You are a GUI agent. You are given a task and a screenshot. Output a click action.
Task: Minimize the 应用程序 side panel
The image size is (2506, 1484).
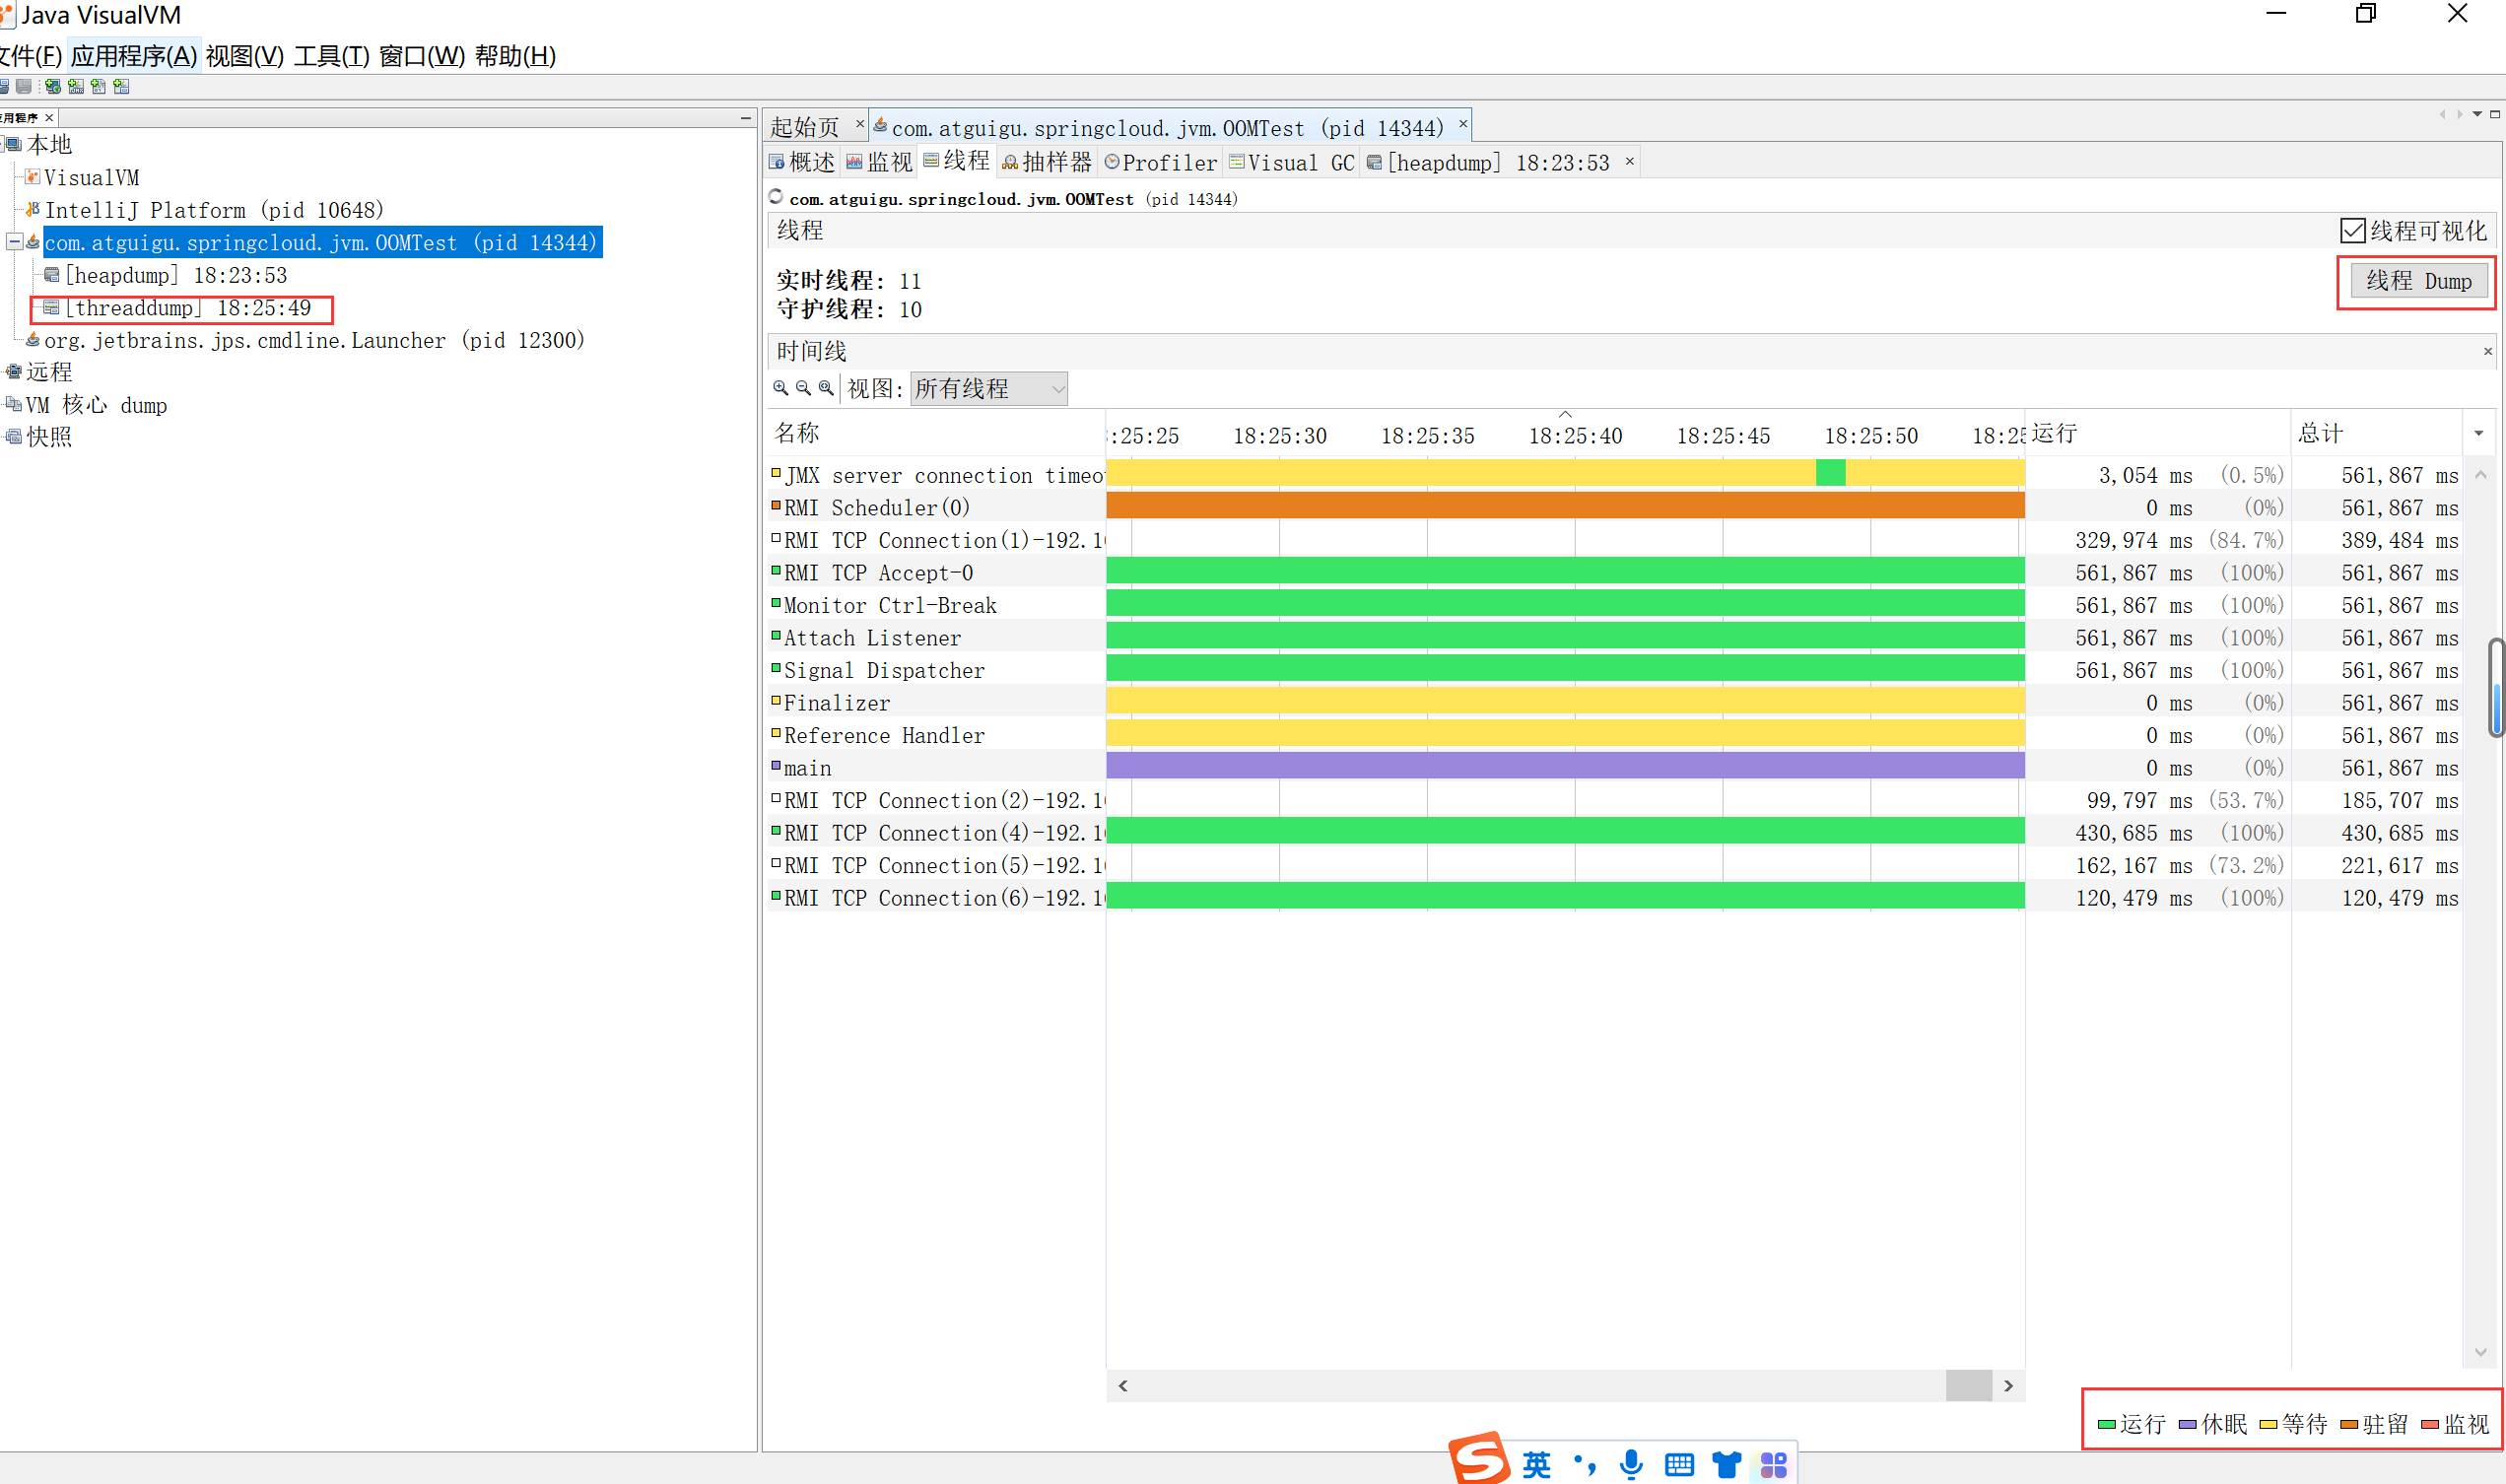click(x=745, y=118)
